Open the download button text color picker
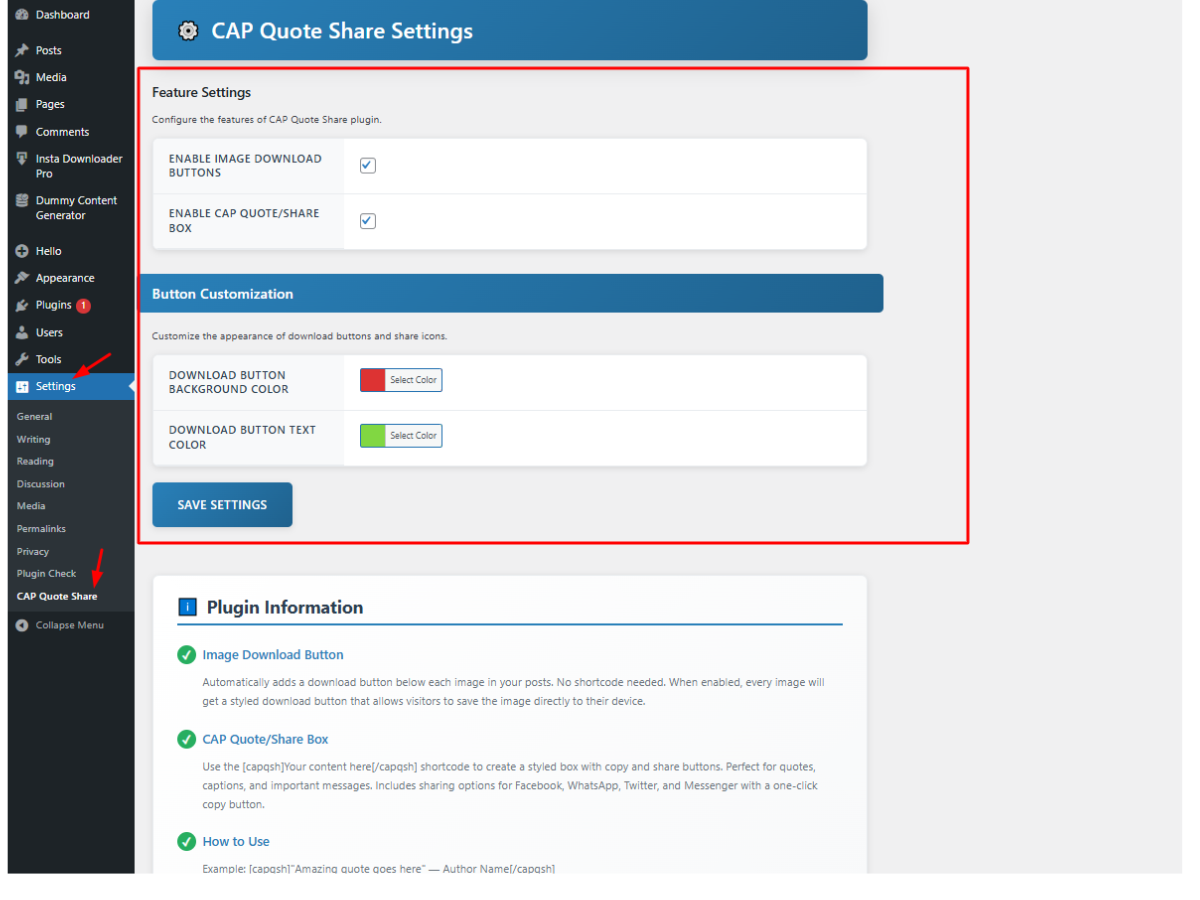Viewport: 1200px width, 900px height. 415,435
